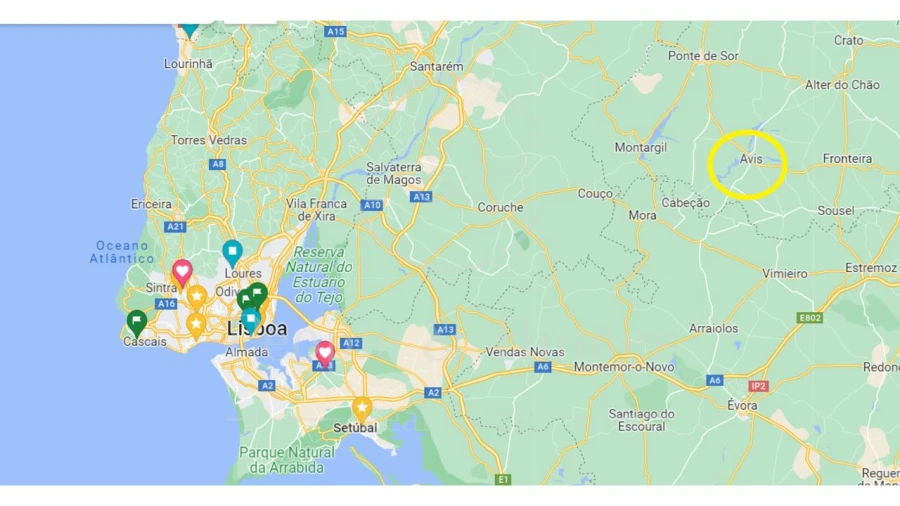The image size is (900, 506).
Task: Select the Évora city label
Action: coord(742,405)
